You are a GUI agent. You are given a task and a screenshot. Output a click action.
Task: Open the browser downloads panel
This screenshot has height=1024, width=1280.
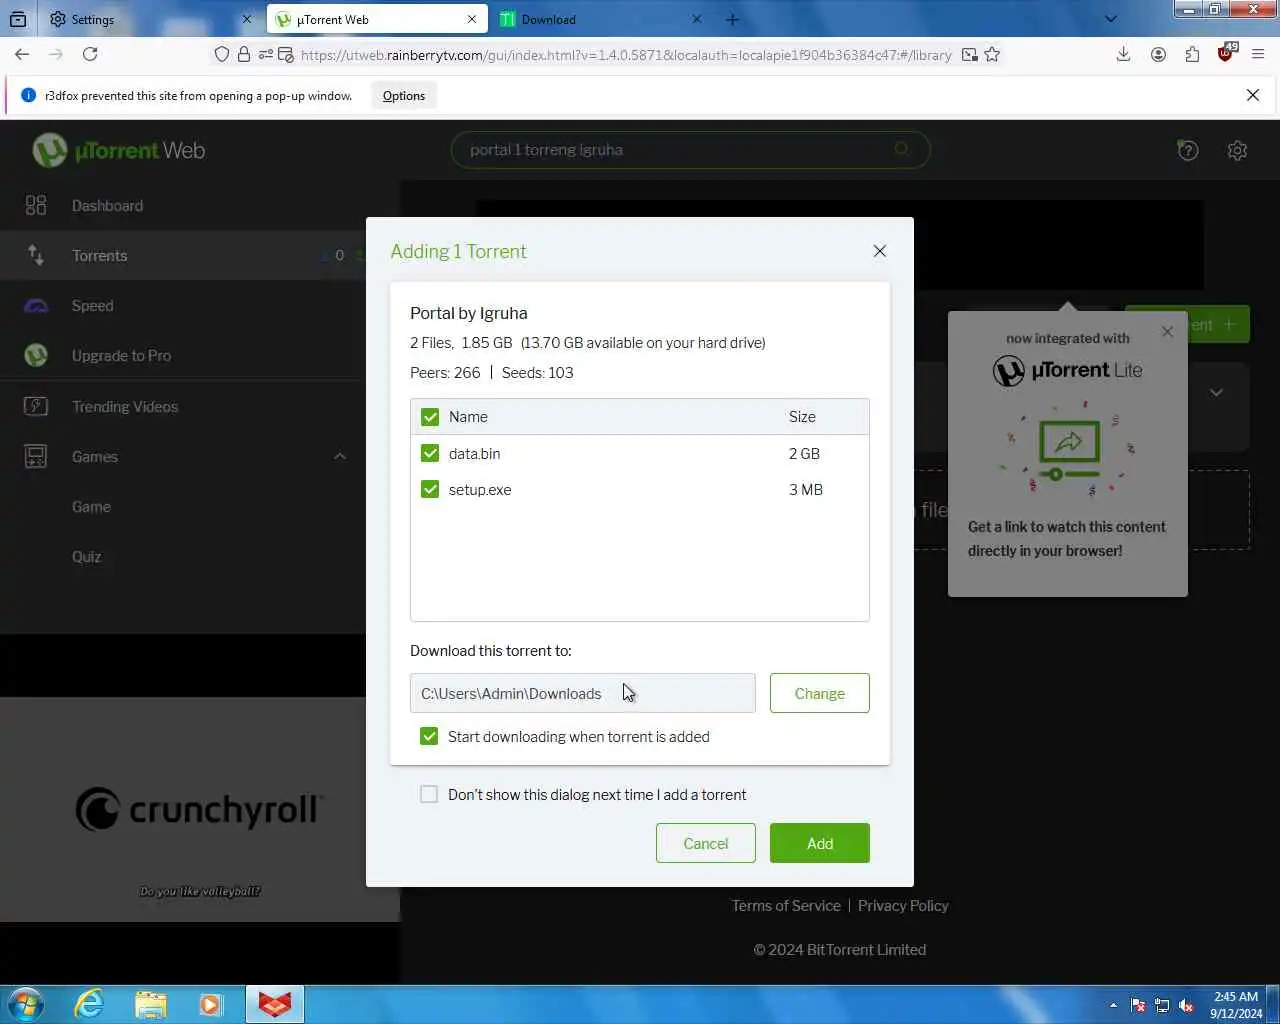[1123, 54]
